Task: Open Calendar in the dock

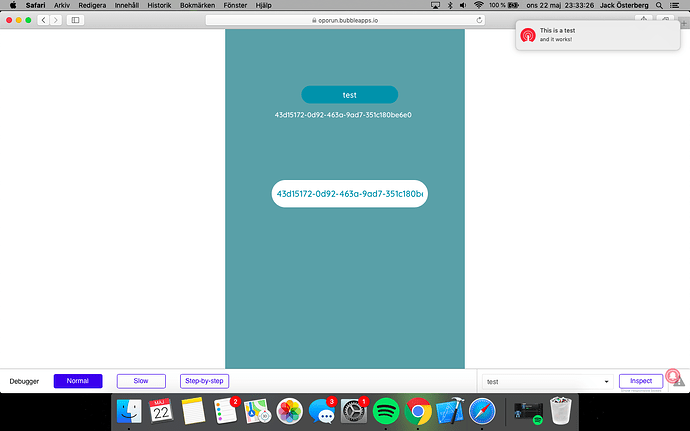Action: pyautogui.click(x=161, y=411)
